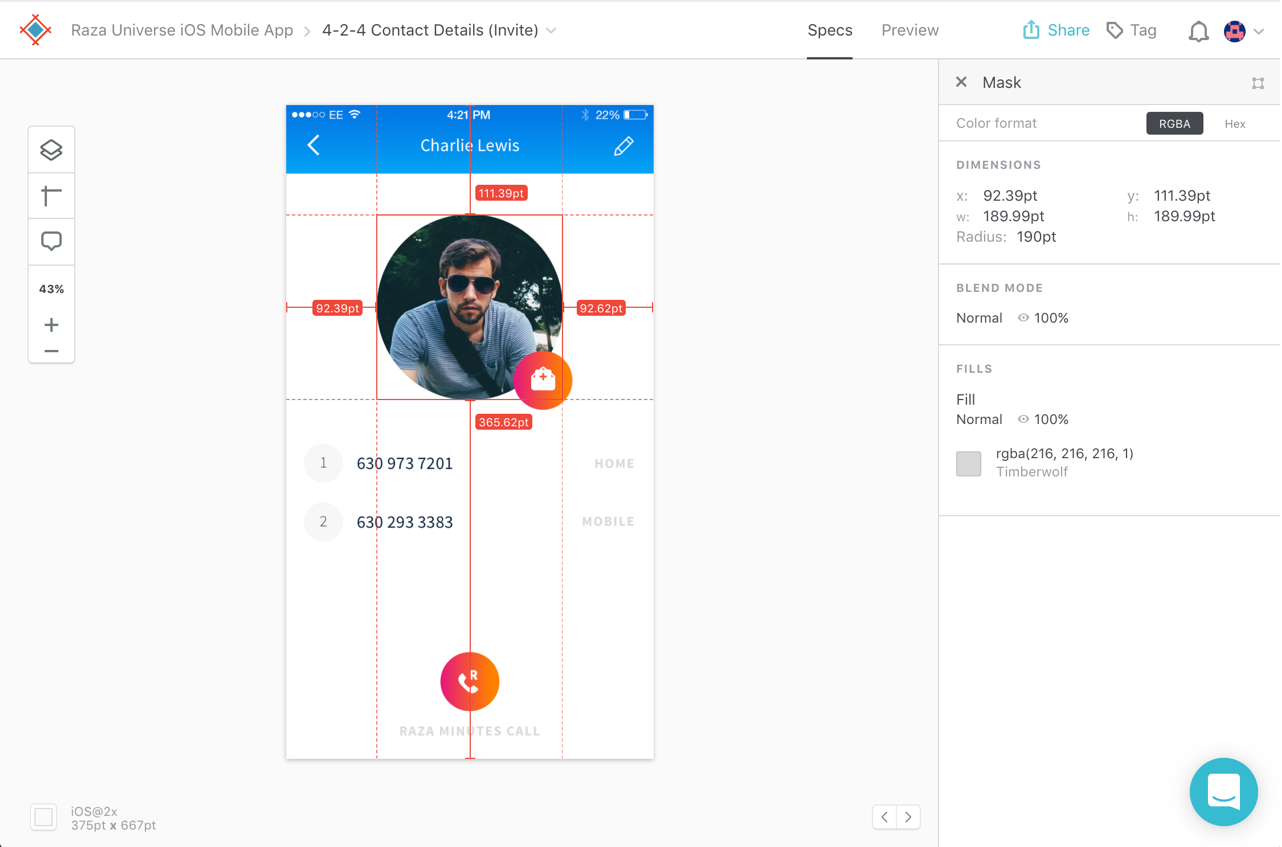The height and width of the screenshot is (847, 1282).
Task: Open the comments tool
Action: point(51,241)
